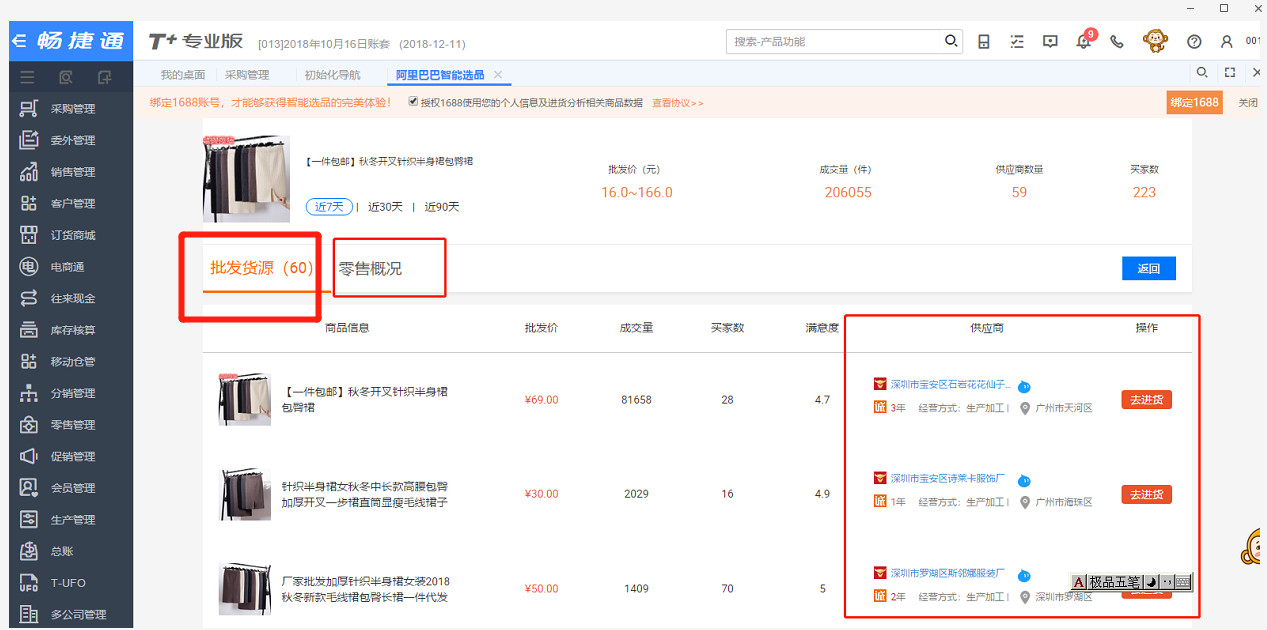The height and width of the screenshot is (630, 1267).
Task: Click 去进货 for ¥30.00 product
Action: click(1146, 494)
